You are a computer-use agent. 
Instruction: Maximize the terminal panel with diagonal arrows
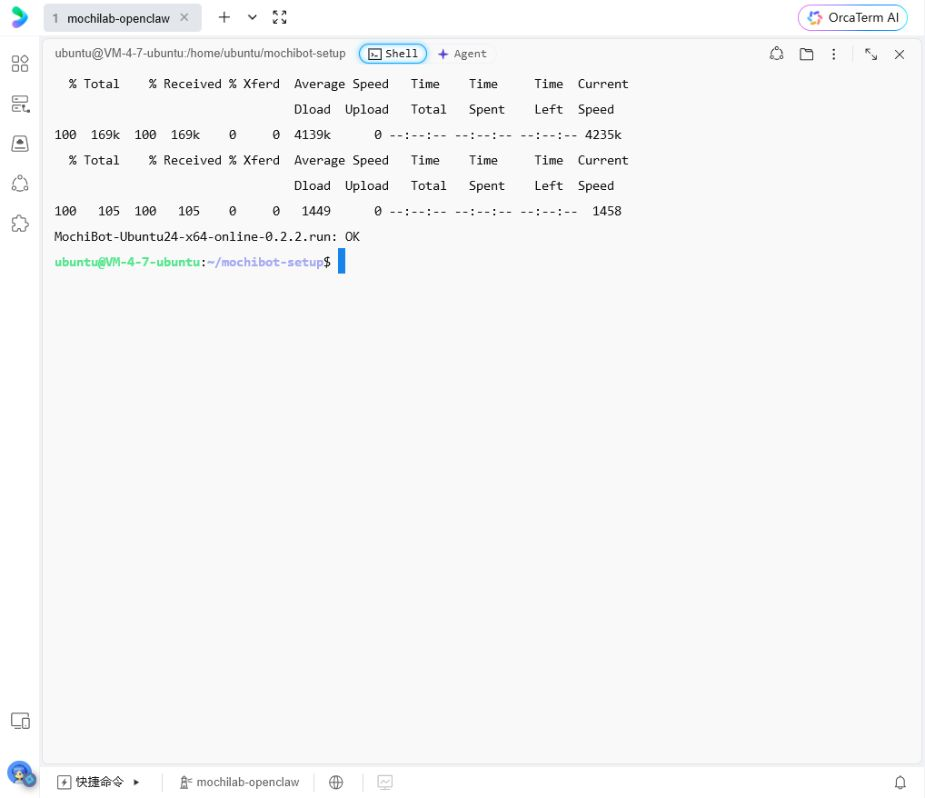click(871, 54)
